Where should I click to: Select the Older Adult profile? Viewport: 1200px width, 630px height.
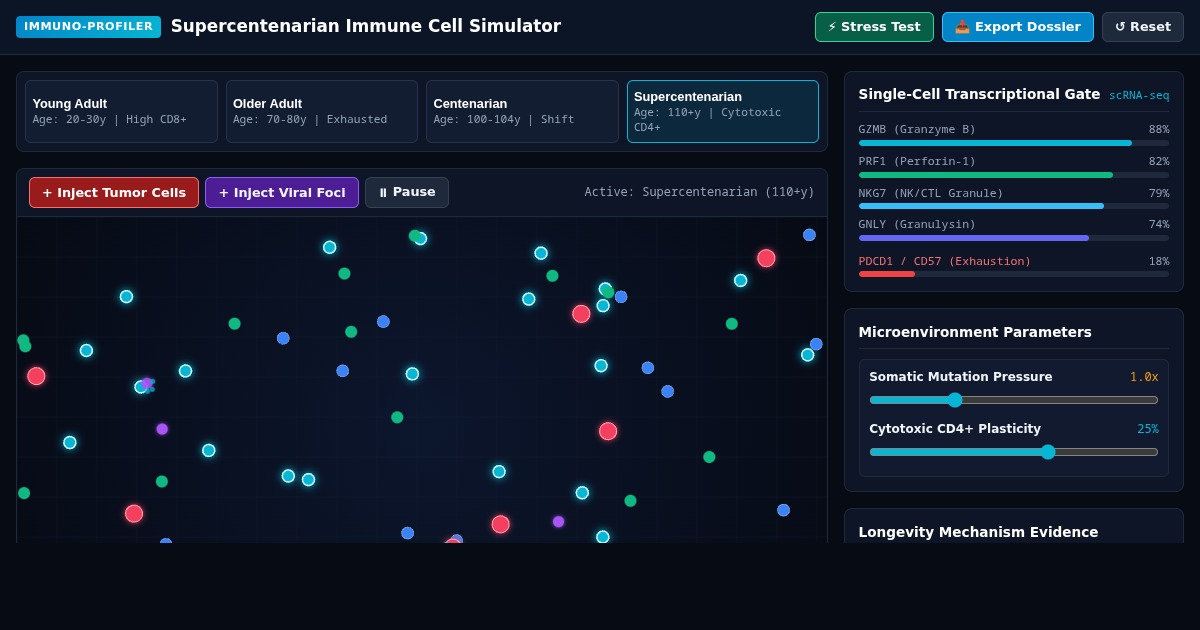coord(322,111)
